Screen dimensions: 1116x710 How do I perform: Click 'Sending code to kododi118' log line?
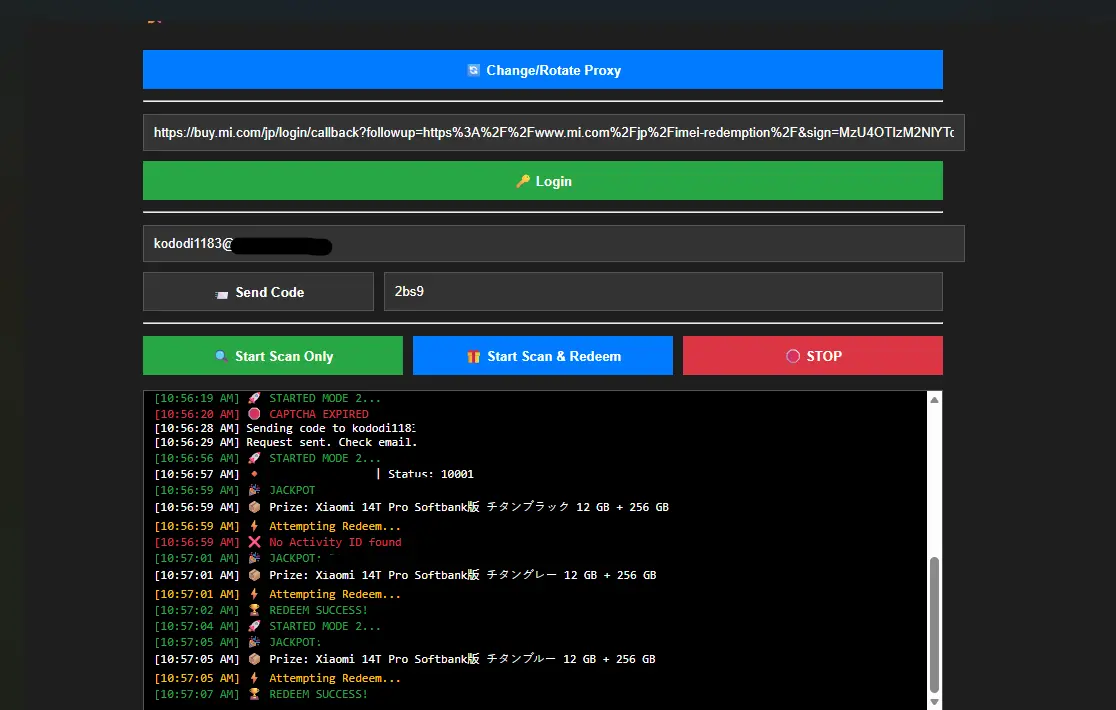(x=285, y=428)
